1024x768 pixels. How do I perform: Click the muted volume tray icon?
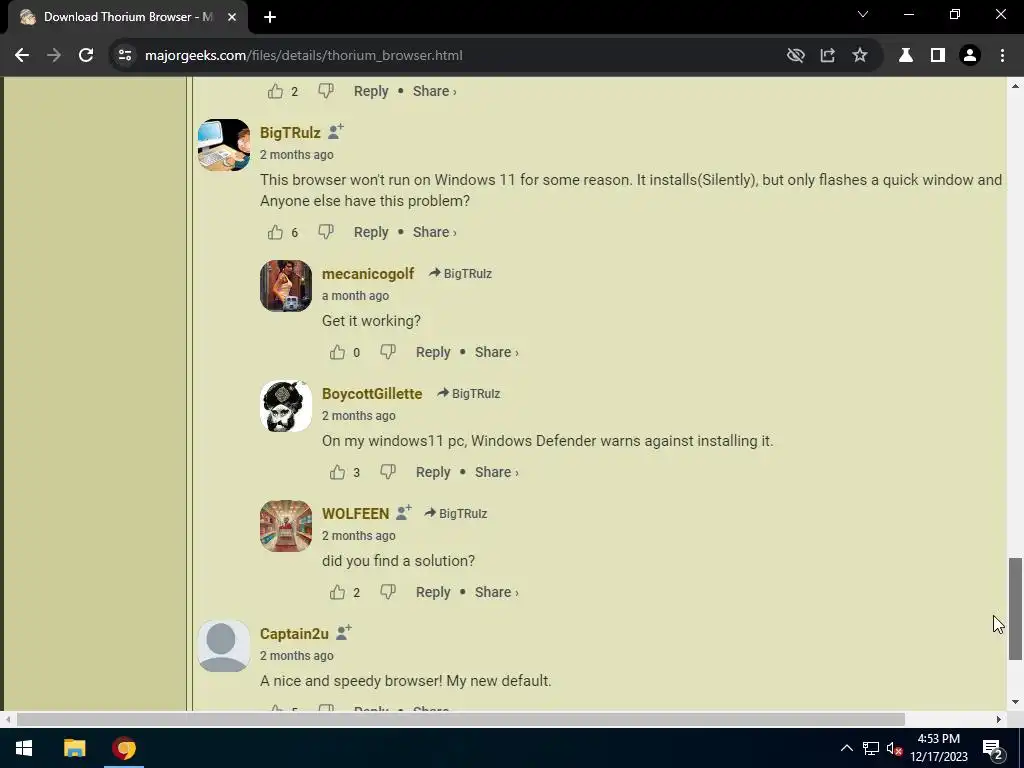point(894,749)
